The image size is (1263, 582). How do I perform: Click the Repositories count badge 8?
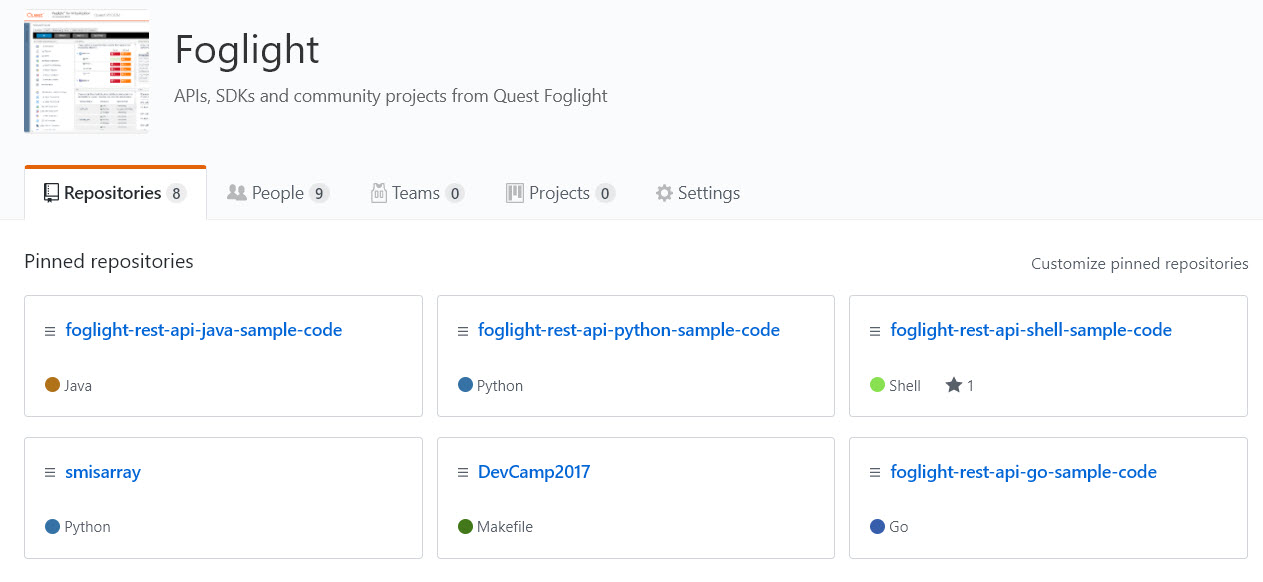[176, 194]
